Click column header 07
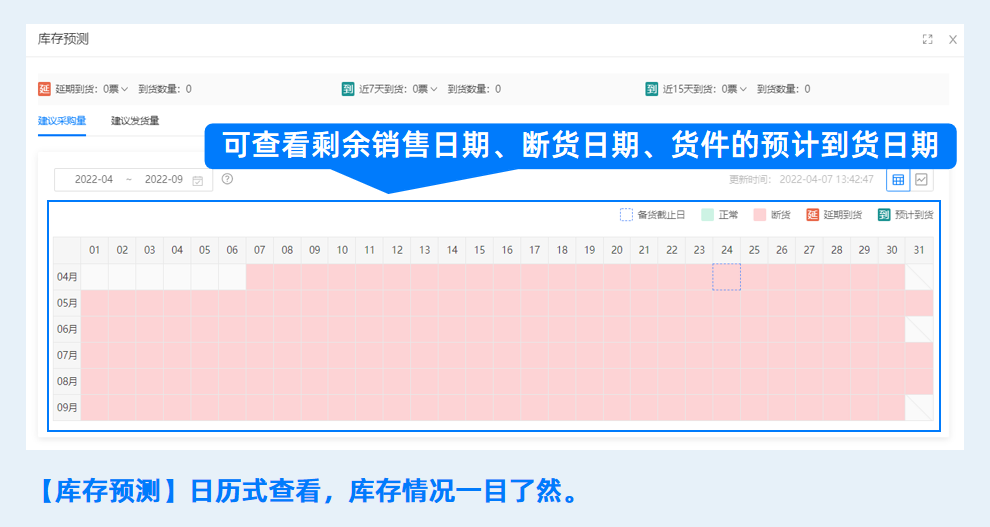 [x=259, y=250]
